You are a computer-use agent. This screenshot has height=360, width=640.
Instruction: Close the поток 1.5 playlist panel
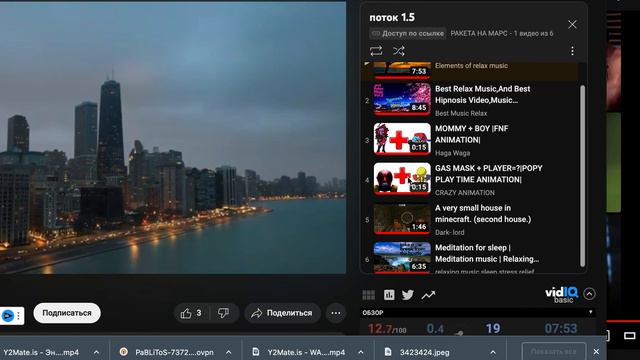572,24
